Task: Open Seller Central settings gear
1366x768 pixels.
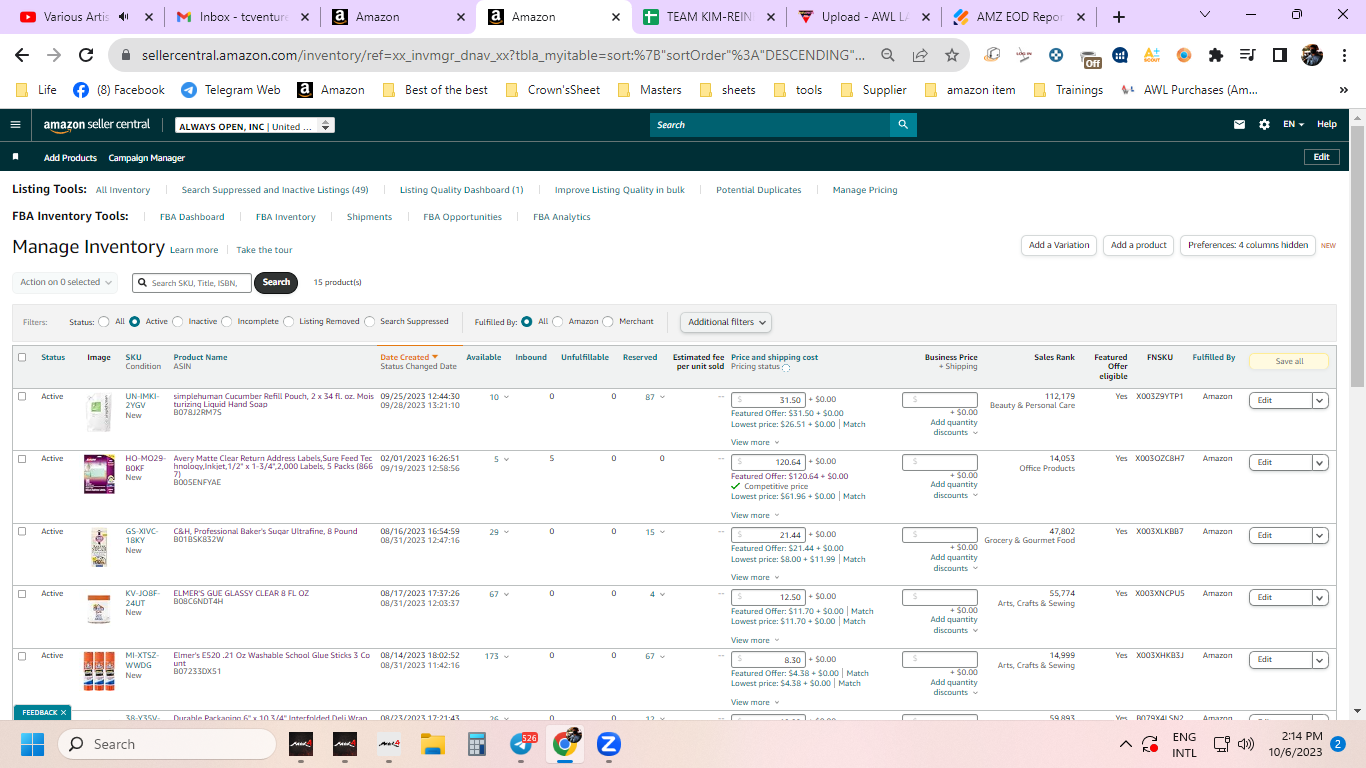Action: [1264, 125]
